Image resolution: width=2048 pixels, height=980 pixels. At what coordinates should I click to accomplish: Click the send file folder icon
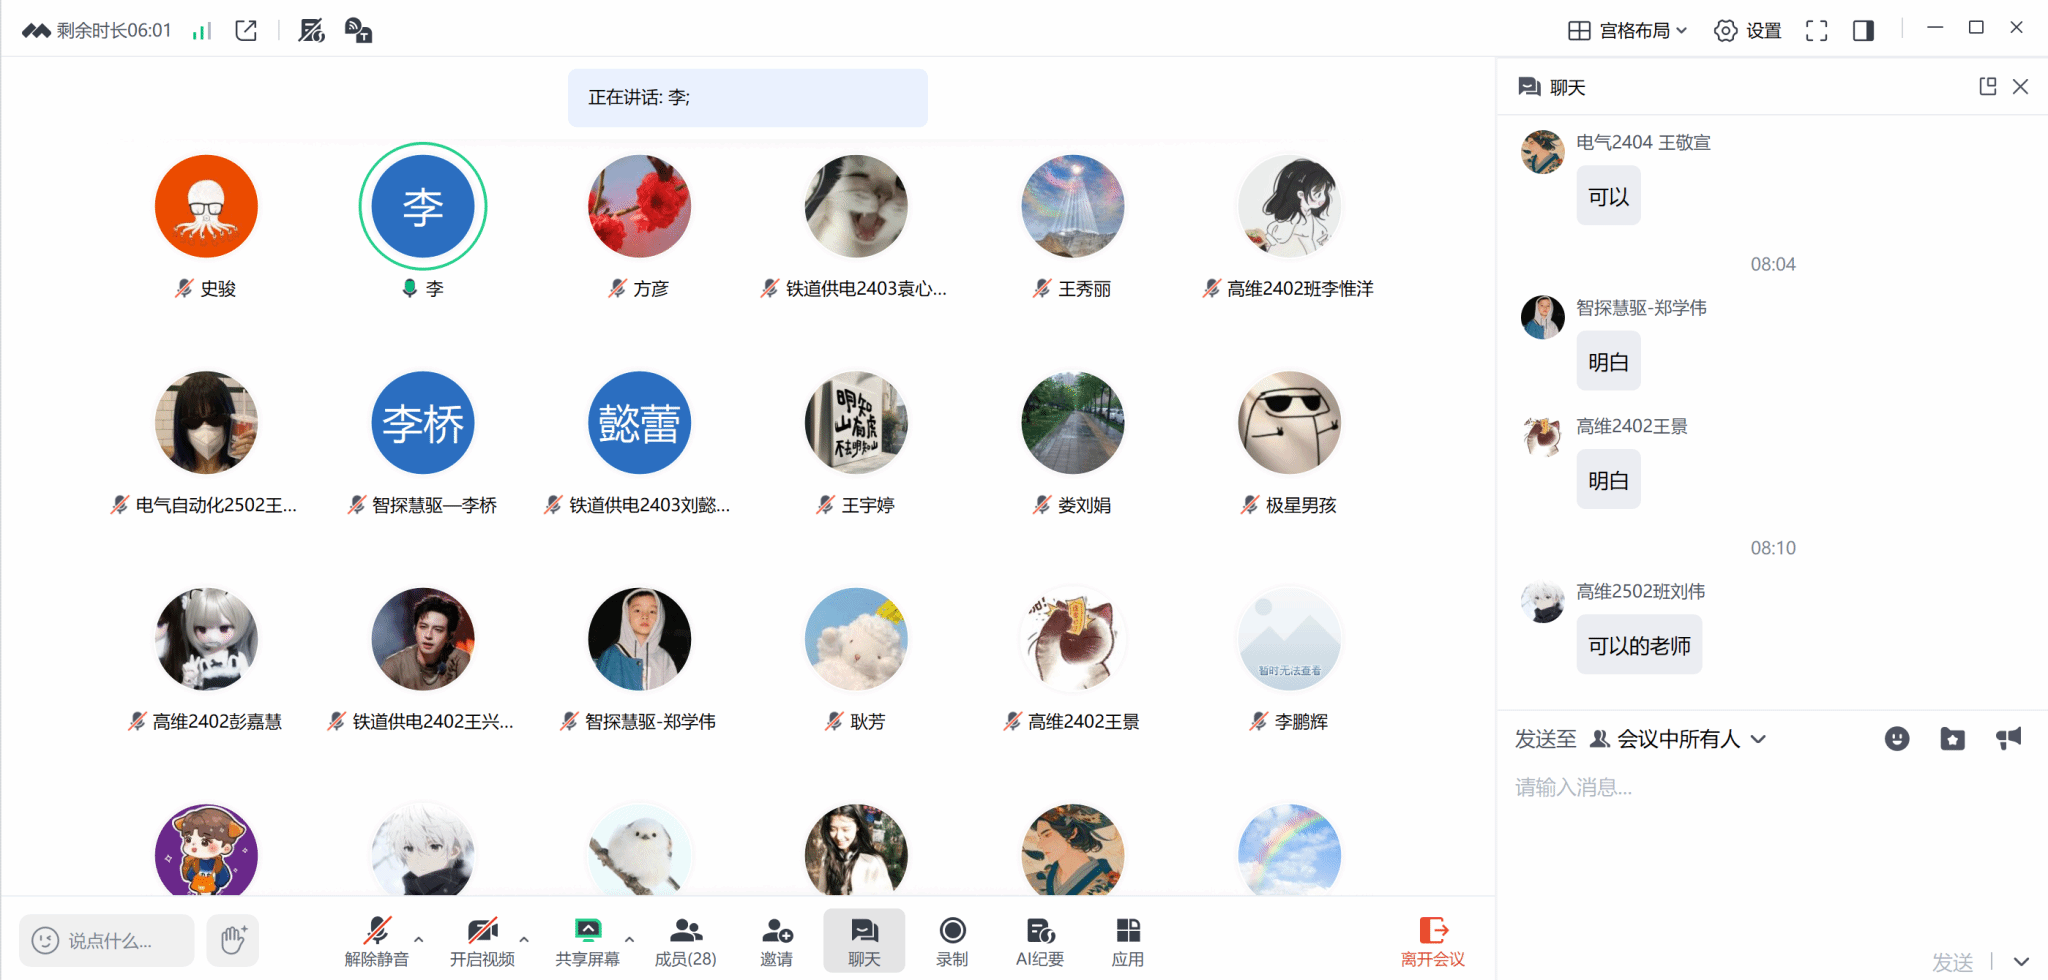(1952, 739)
